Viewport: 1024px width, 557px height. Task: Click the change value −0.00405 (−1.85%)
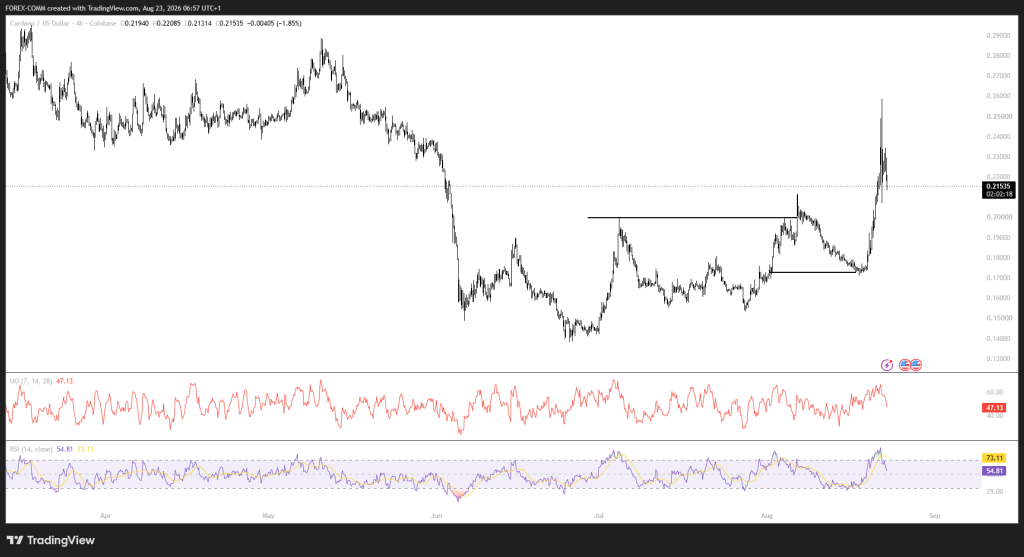click(x=274, y=24)
